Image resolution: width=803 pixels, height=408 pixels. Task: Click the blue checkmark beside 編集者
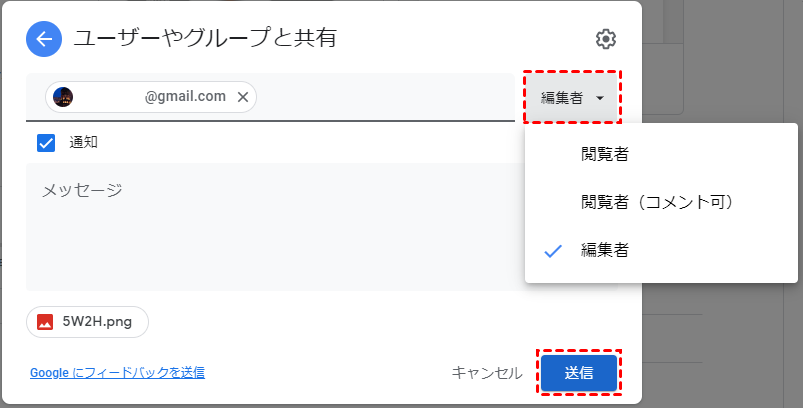coord(553,251)
